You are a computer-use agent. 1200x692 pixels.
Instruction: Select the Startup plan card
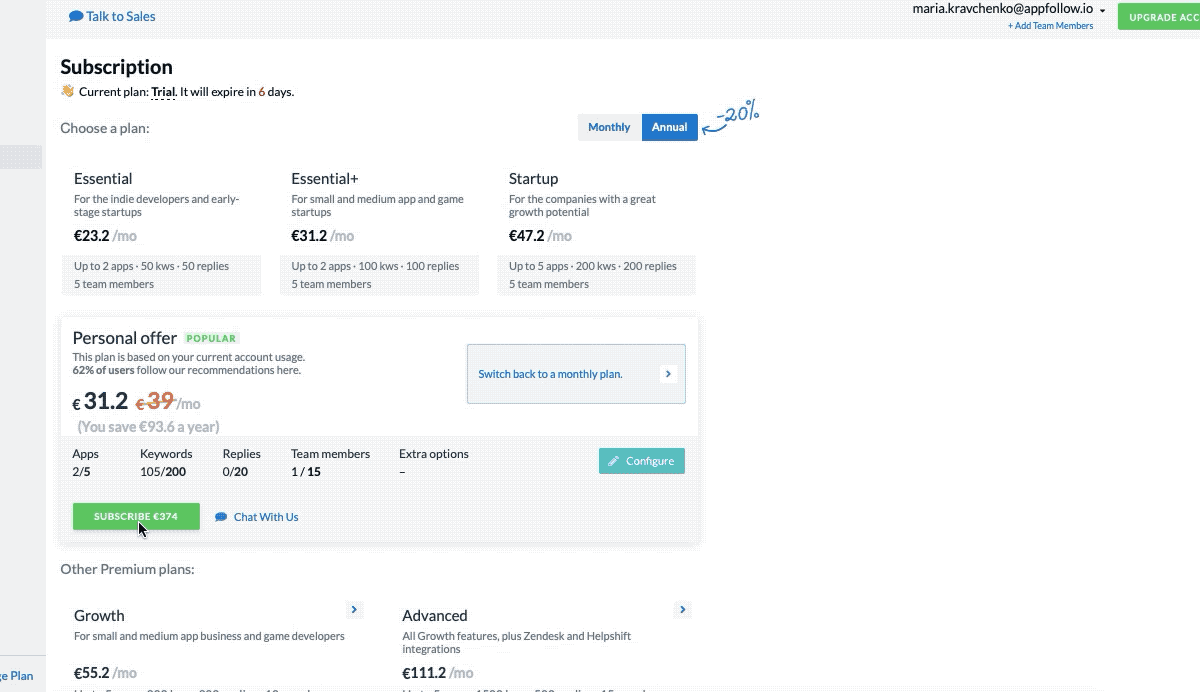tap(595, 230)
